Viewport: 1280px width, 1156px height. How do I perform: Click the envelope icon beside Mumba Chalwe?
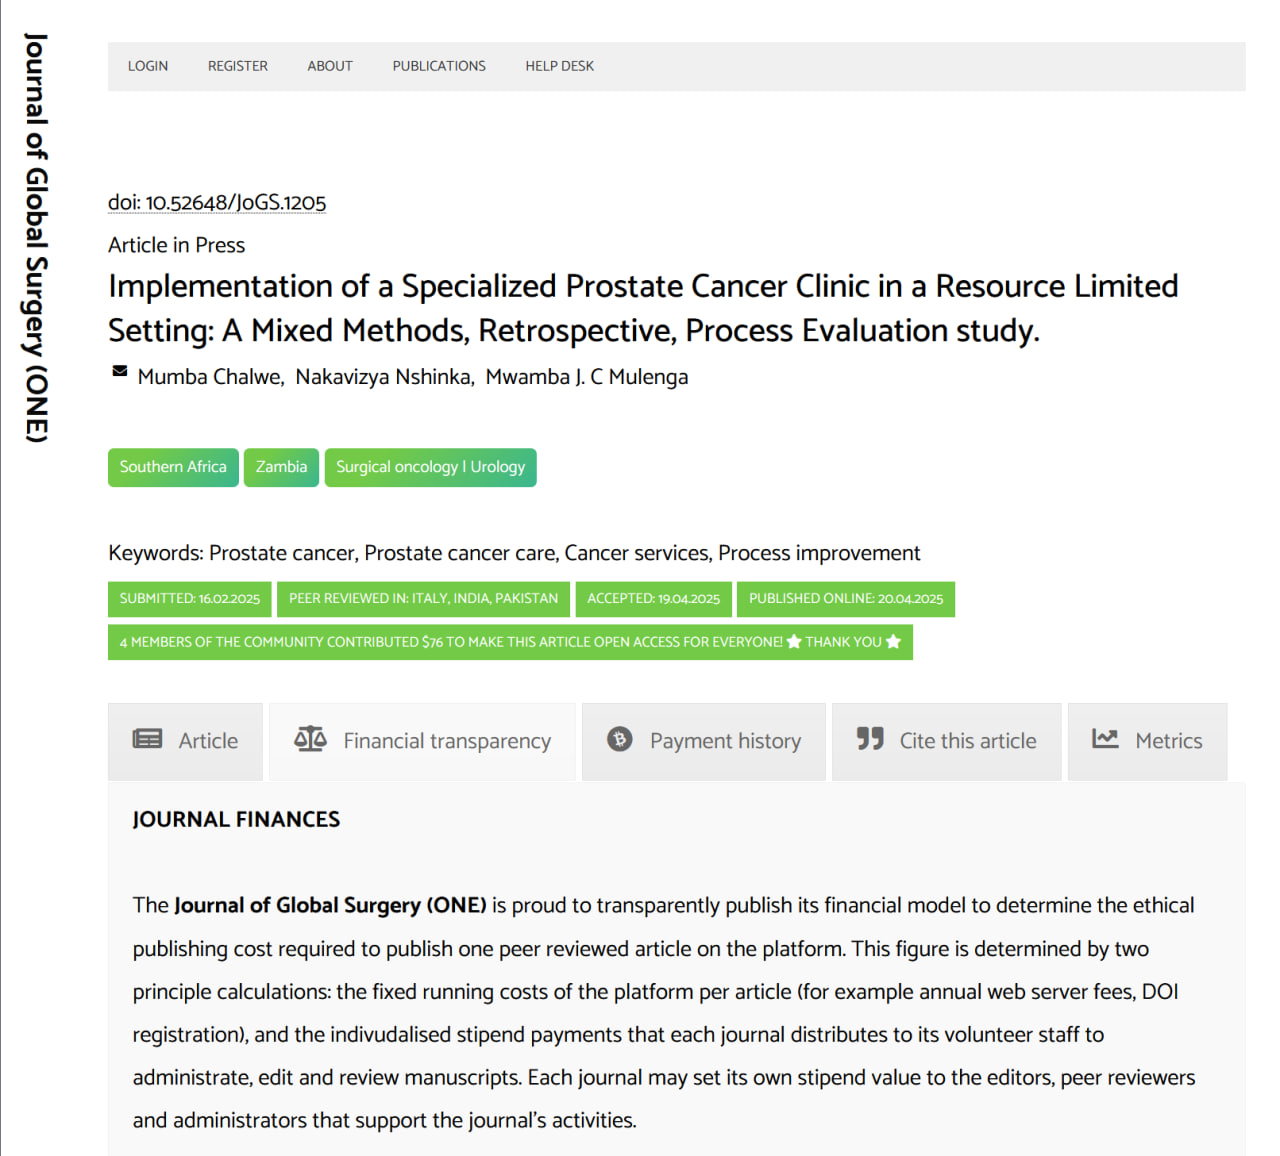pyautogui.click(x=120, y=371)
